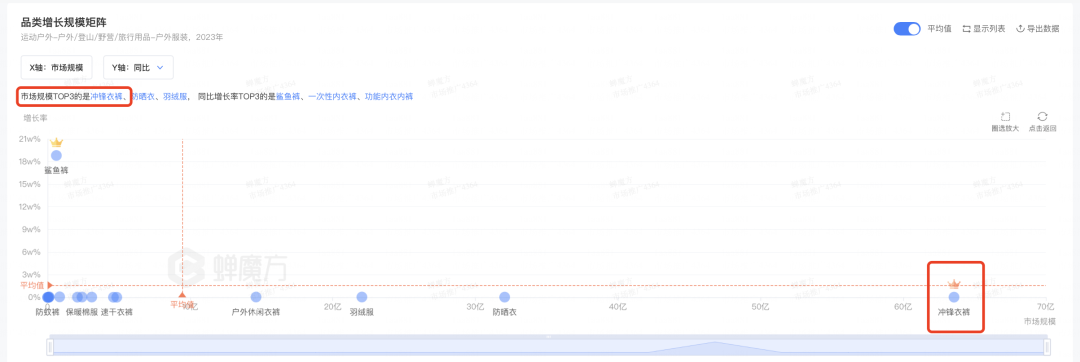Viewport: 1080px width, 362px height.
Task: Select the 户外休闲衣裤 data point
Action: pyautogui.click(x=256, y=297)
